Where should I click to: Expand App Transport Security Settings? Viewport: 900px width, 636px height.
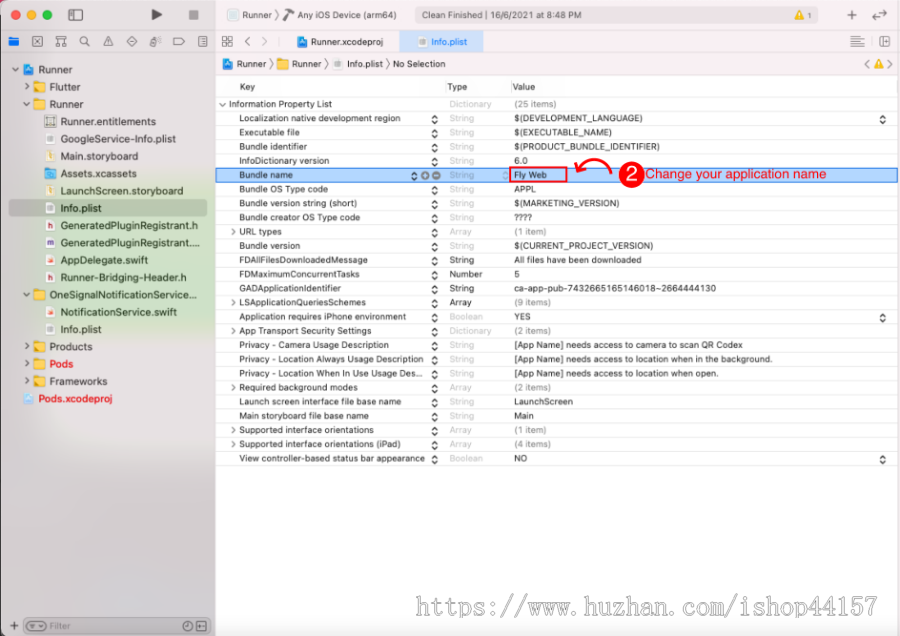pyautogui.click(x=233, y=331)
